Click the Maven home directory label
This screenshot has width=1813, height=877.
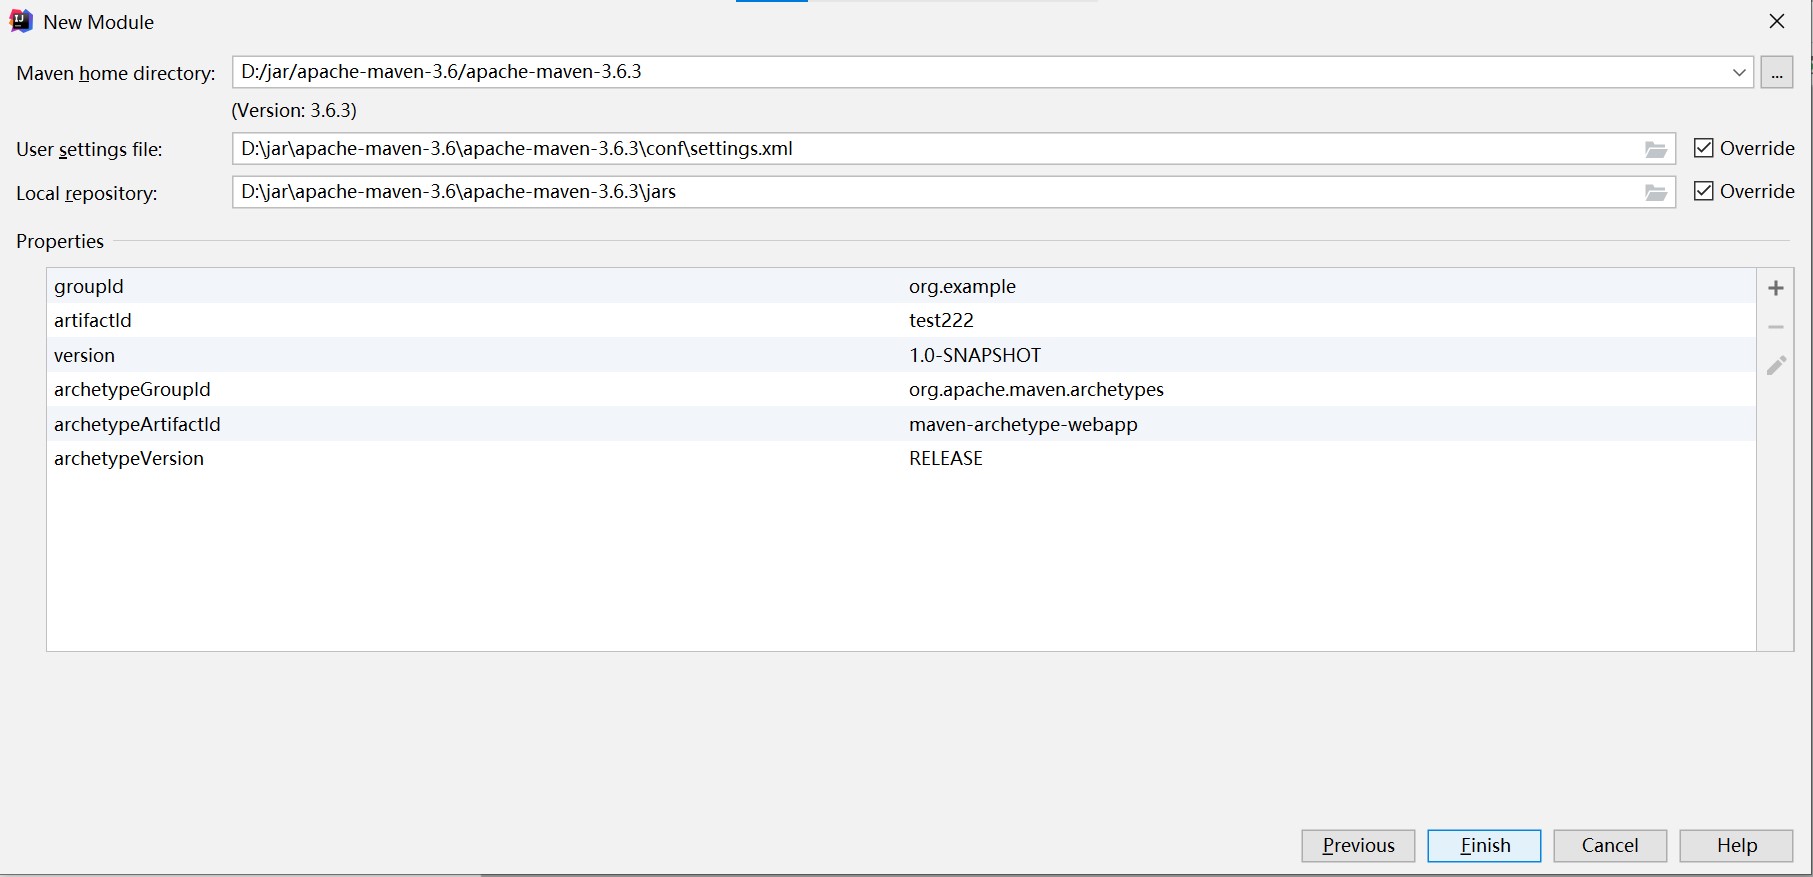click(116, 73)
